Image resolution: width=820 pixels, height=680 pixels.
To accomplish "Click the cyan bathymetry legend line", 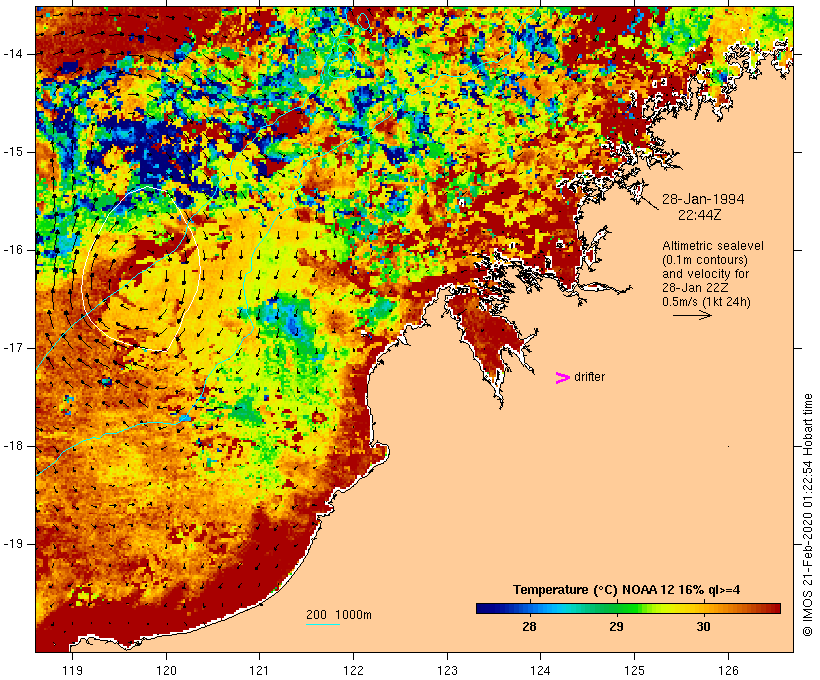I will [323, 624].
